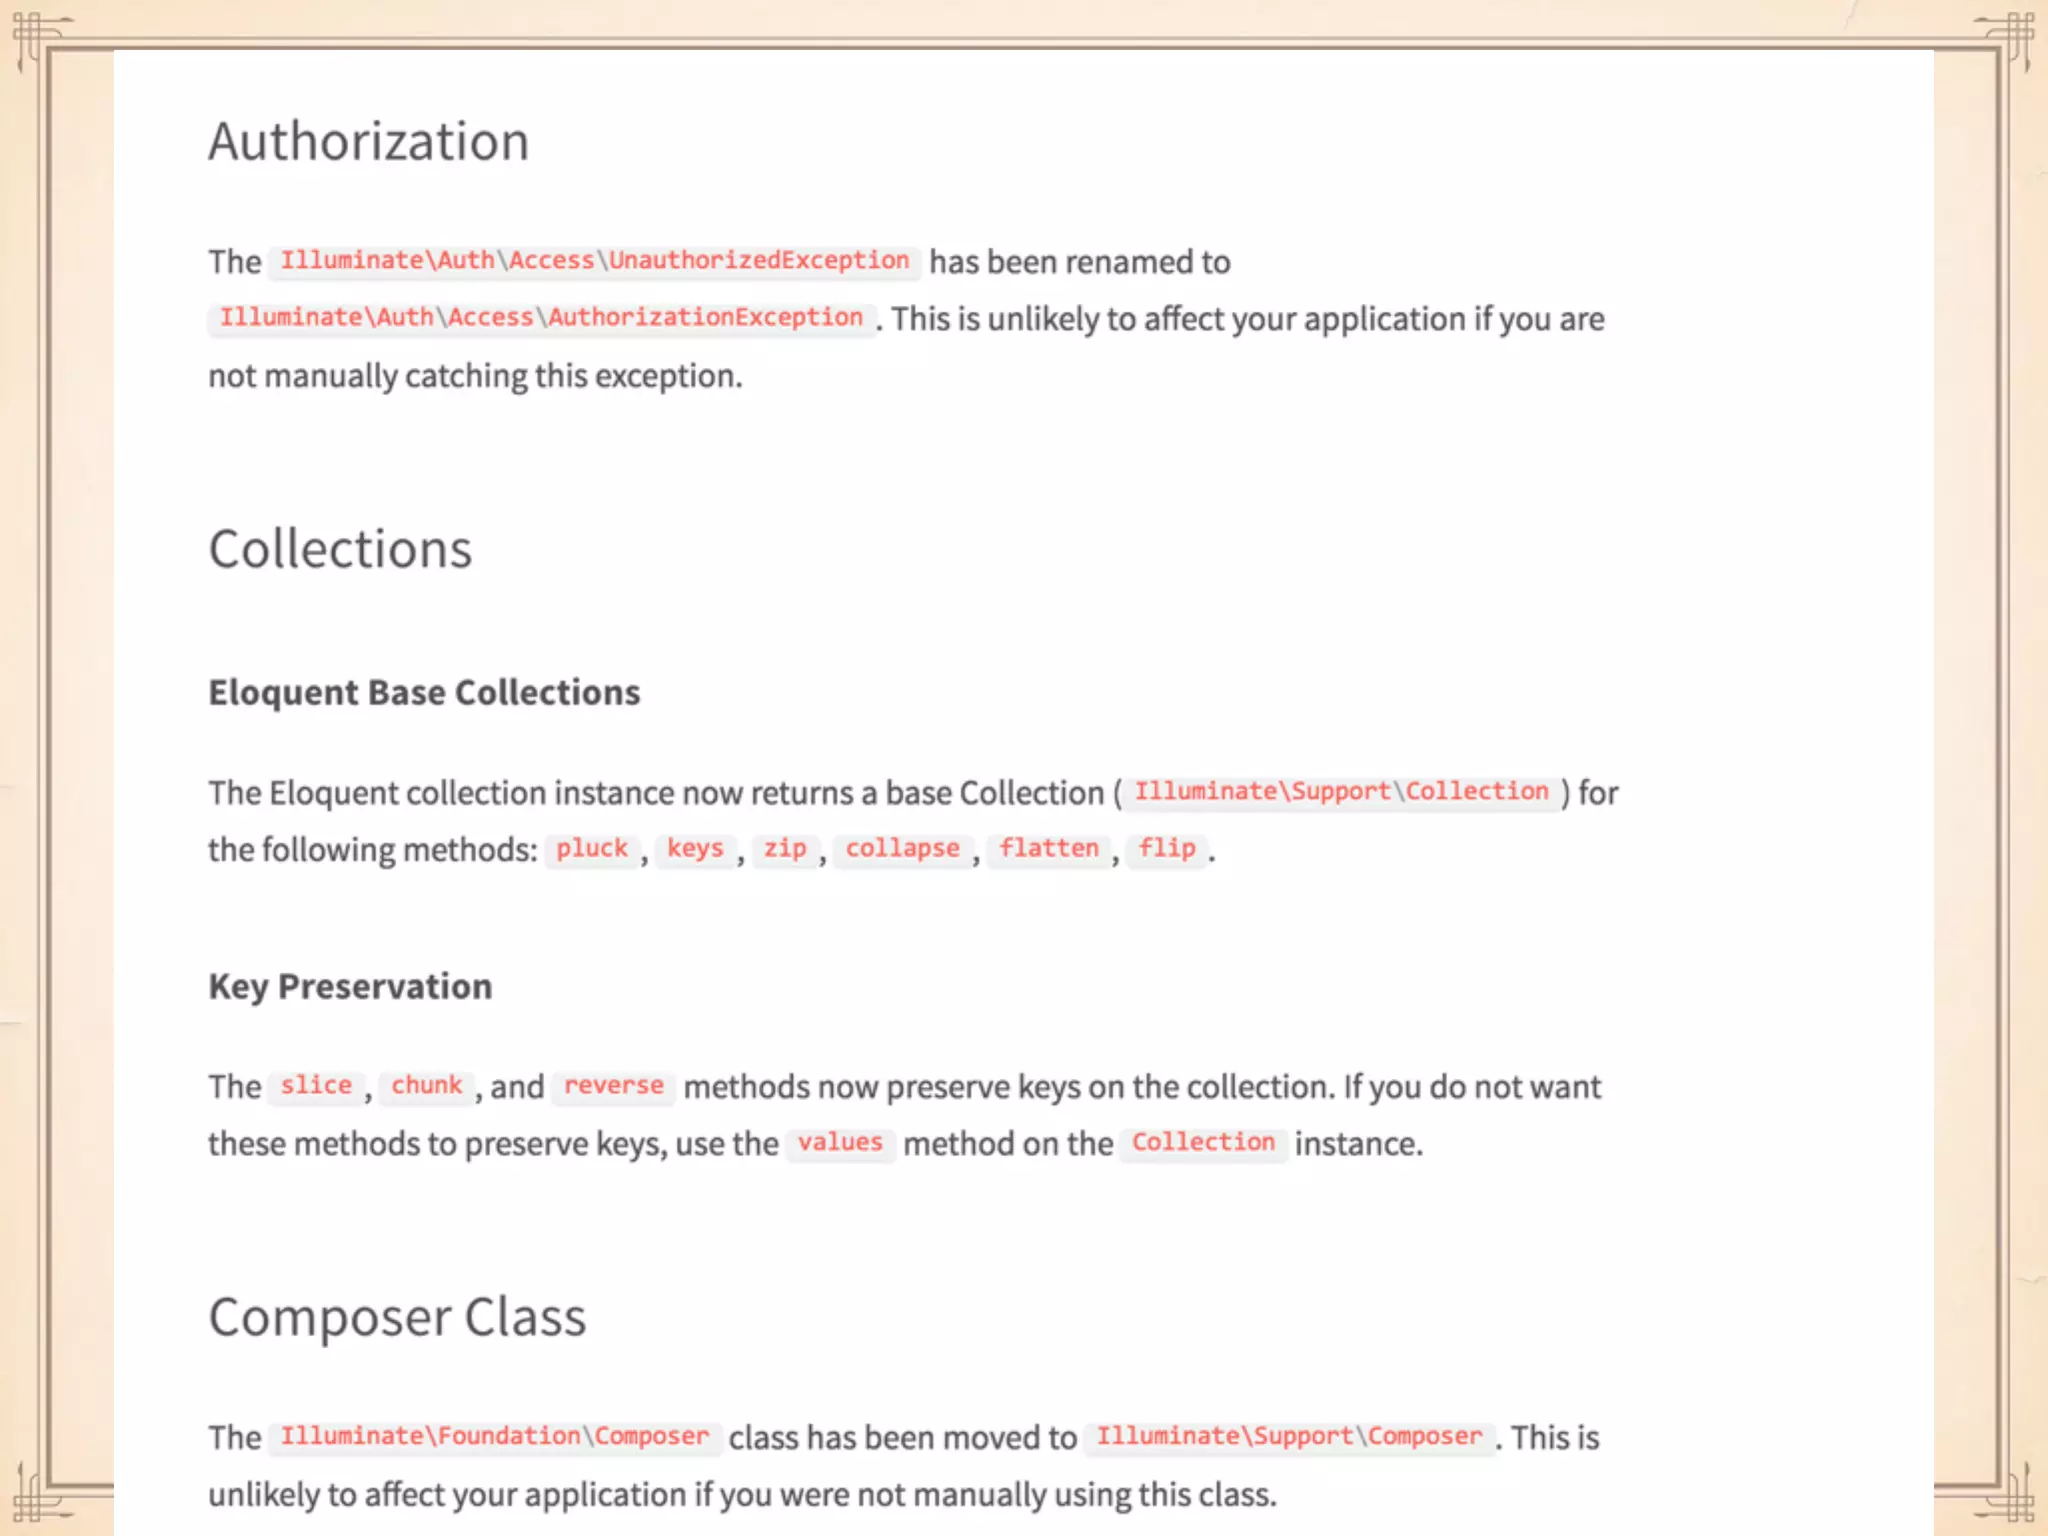Screen dimensions: 2048x1536
Task: Click the Illuminate\Support\Composer code tag
Action: [1289, 1437]
